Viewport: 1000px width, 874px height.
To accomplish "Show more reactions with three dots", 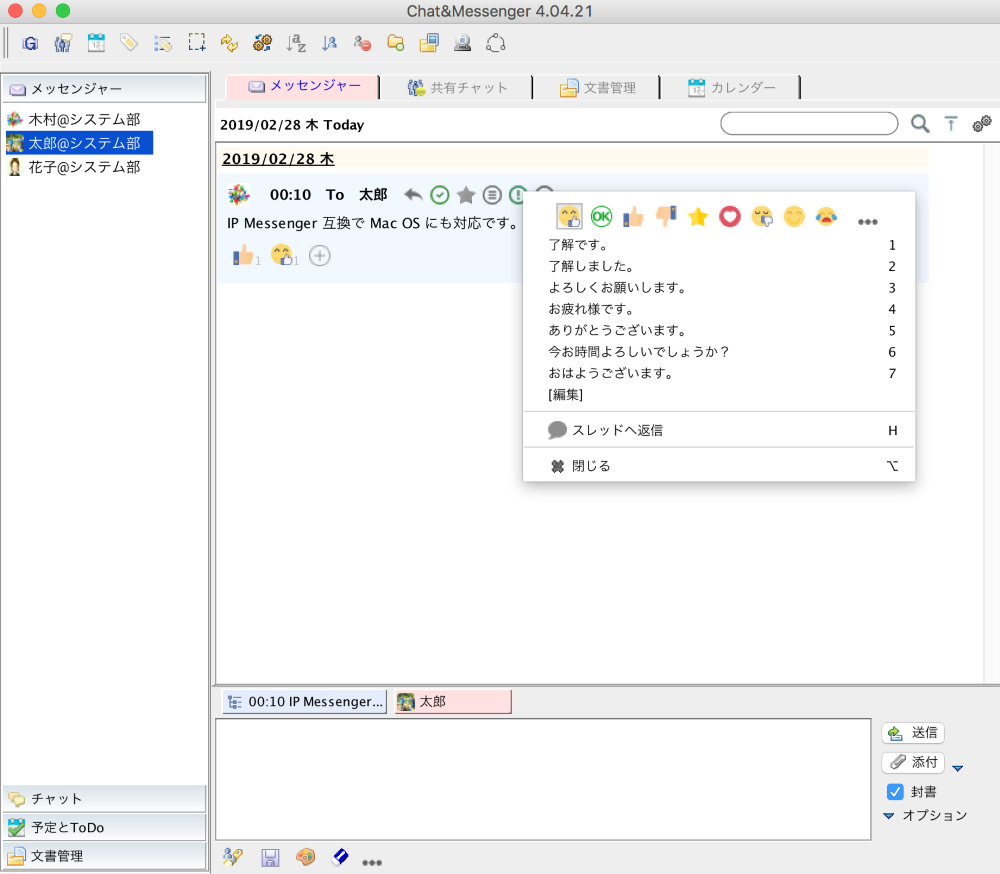I will pos(867,222).
